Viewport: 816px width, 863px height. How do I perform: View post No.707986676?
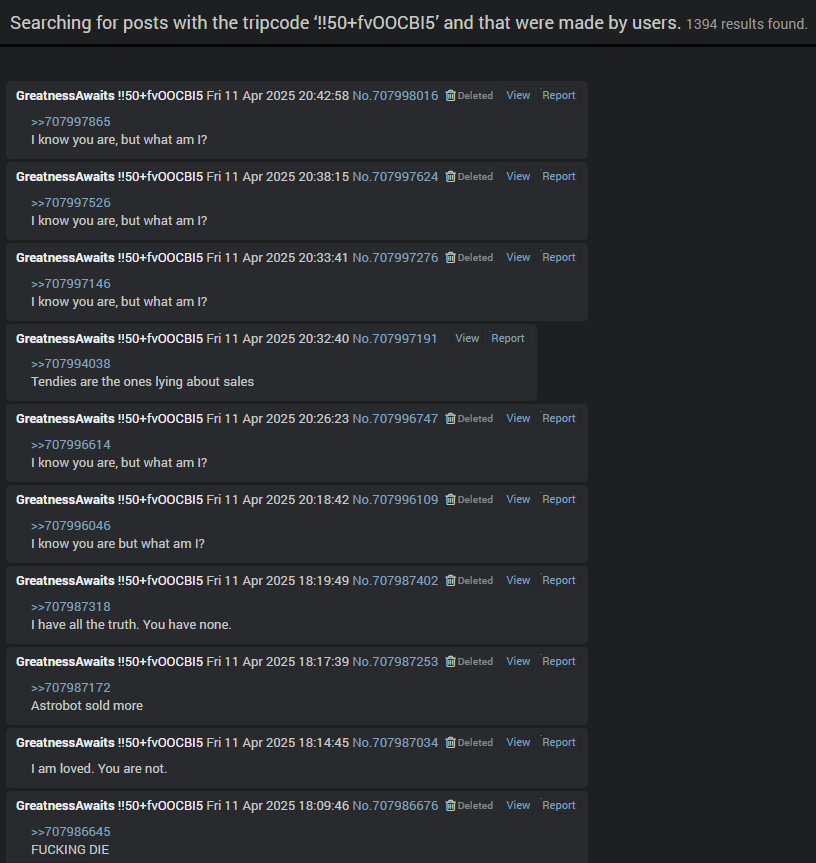point(518,805)
